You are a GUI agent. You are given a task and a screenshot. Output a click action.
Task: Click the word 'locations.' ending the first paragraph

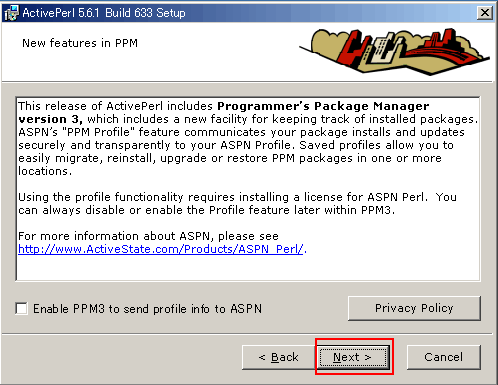pos(45,171)
